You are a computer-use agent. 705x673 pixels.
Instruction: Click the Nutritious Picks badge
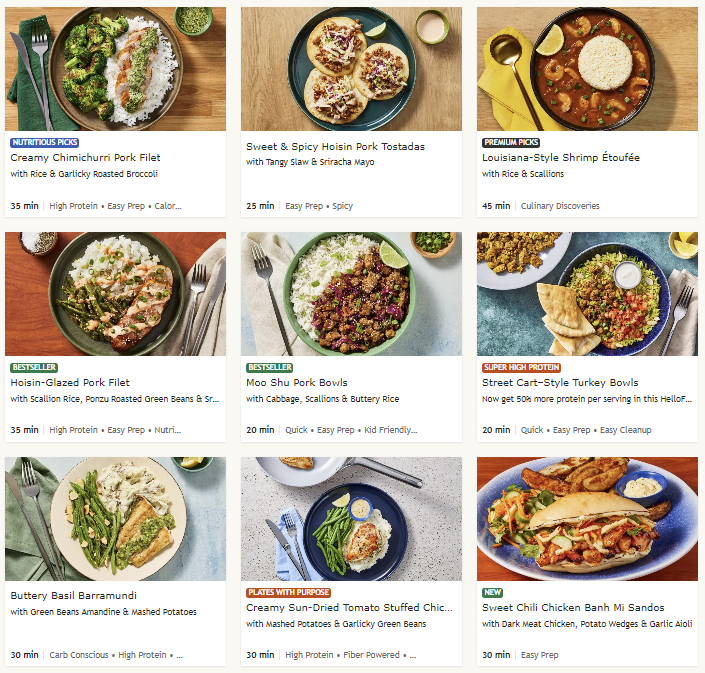pyautogui.click(x=48, y=143)
